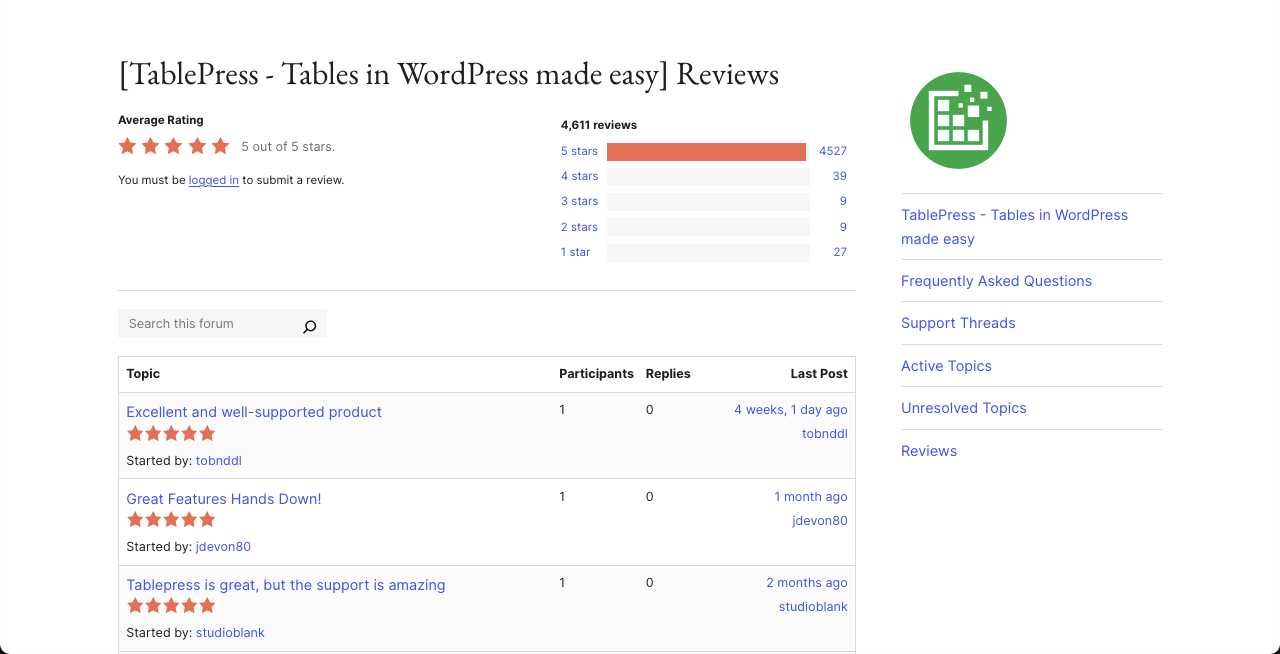Click the 4 stars progress bar
The image size is (1280, 654).
[x=708, y=176]
